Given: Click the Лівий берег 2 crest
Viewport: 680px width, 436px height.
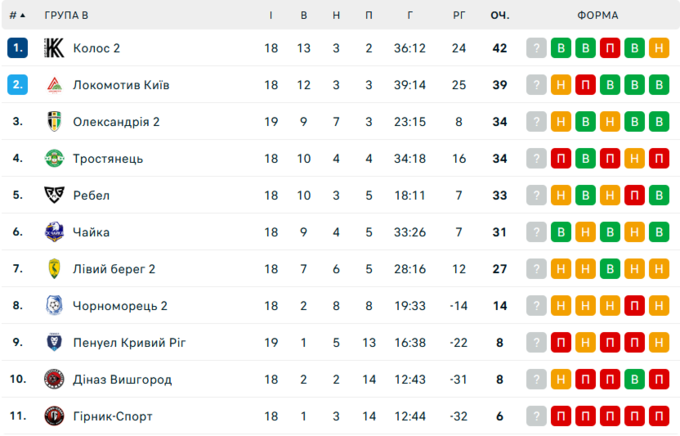Looking at the screenshot, I should (x=54, y=269).
